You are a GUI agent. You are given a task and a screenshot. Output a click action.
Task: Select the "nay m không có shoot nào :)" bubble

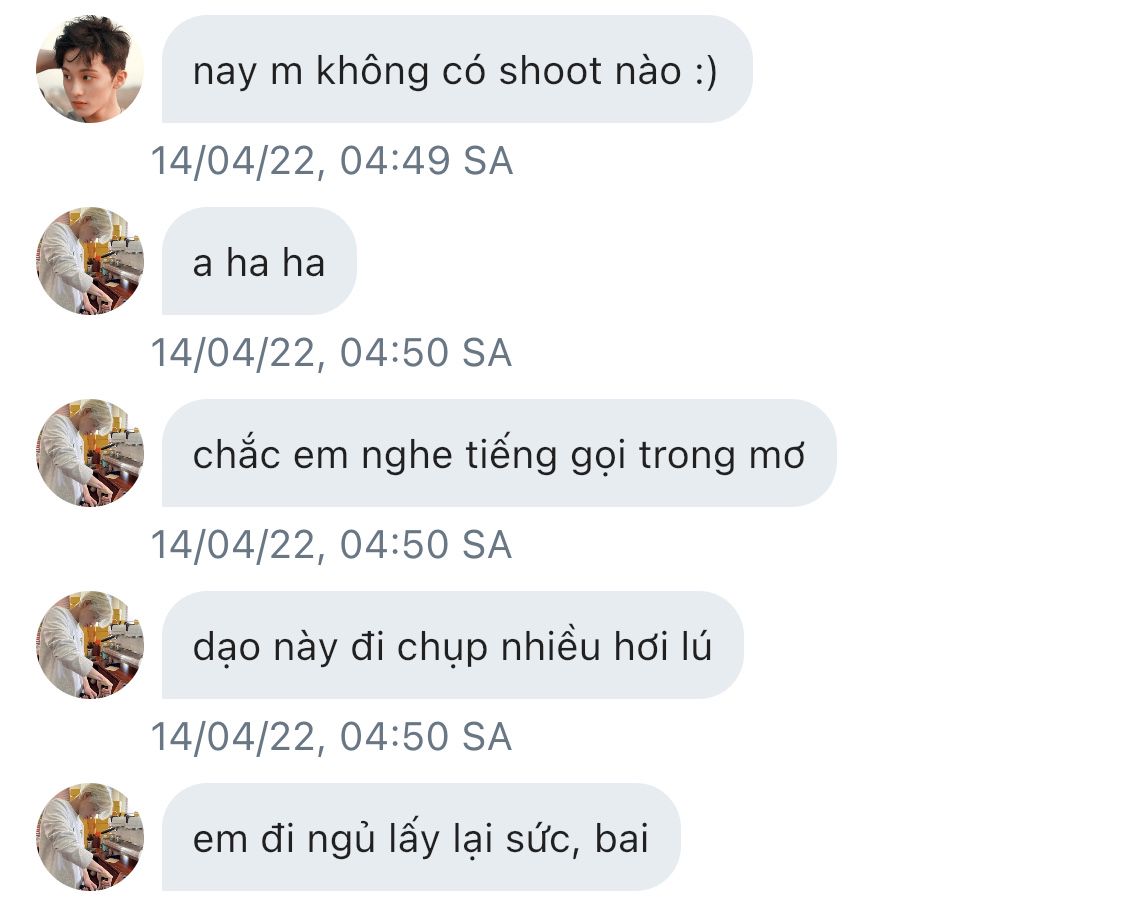pos(457,69)
